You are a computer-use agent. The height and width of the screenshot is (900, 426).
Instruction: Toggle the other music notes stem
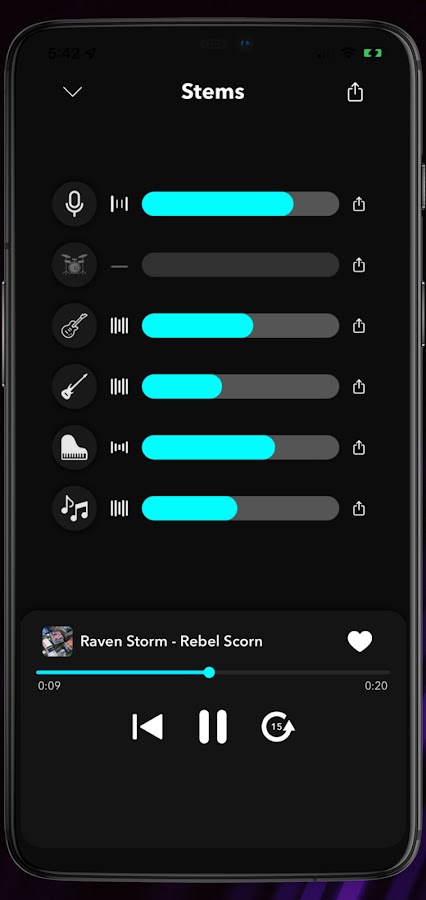74,508
